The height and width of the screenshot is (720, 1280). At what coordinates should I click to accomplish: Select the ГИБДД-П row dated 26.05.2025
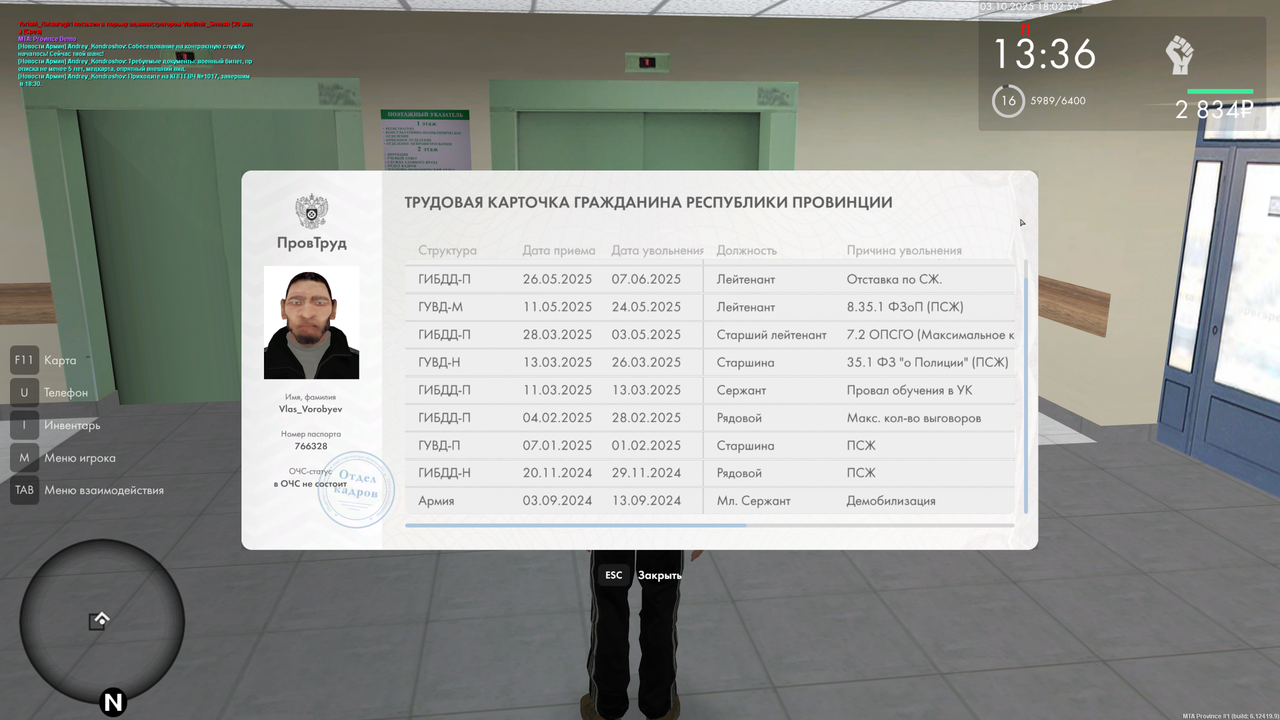click(710, 279)
